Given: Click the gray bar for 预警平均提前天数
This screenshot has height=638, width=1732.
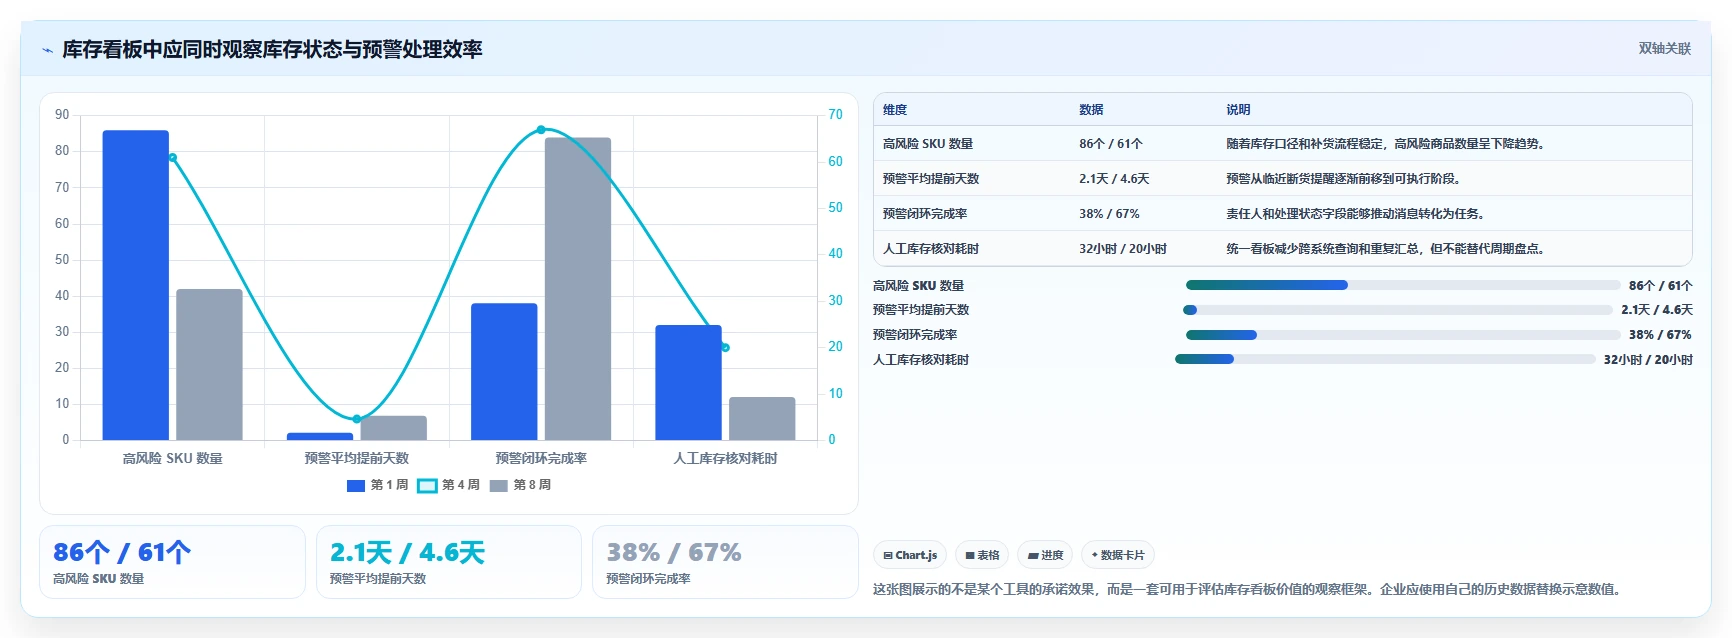Looking at the screenshot, I should pos(393,428).
